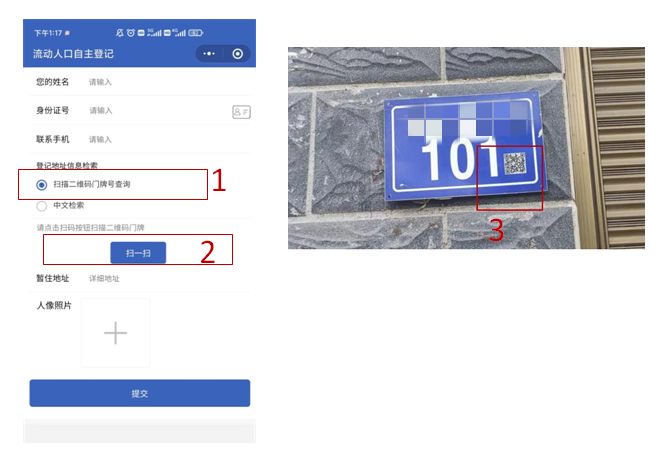Tap the alarm clock status bar icon
This screenshot has width=661, height=451.
tap(131, 33)
